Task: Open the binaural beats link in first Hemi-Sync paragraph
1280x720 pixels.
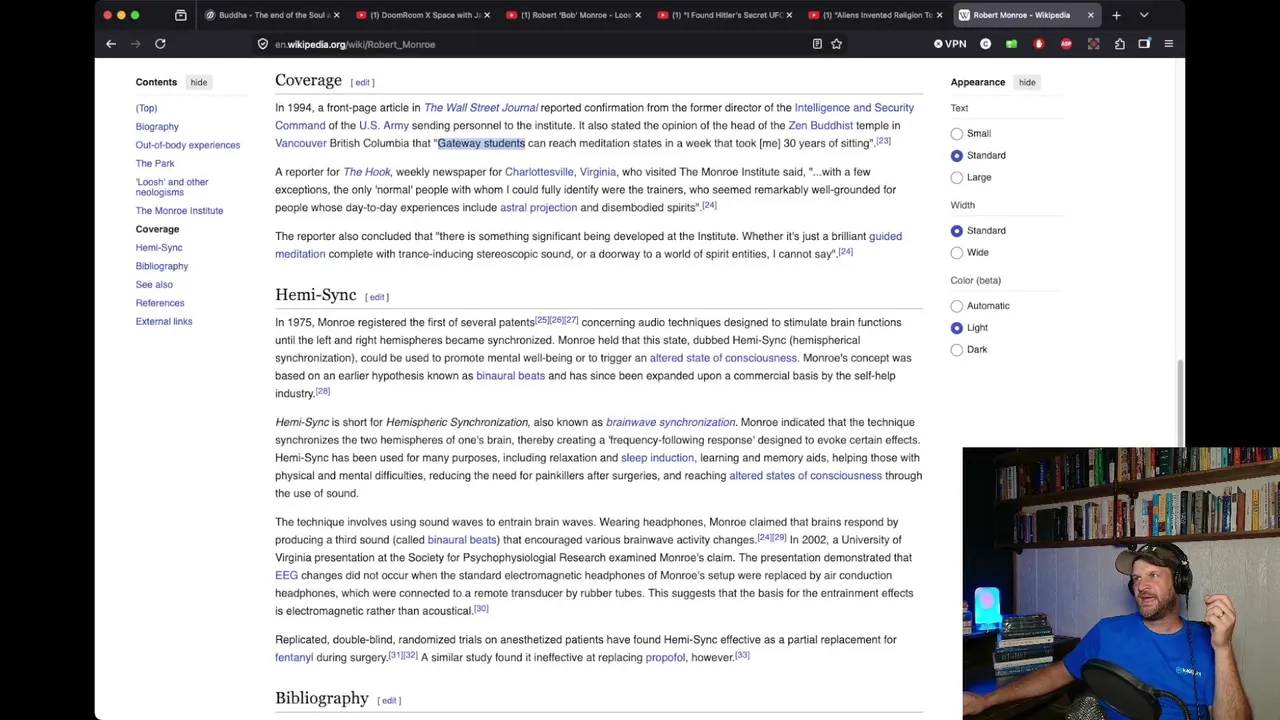Action: 510,376
